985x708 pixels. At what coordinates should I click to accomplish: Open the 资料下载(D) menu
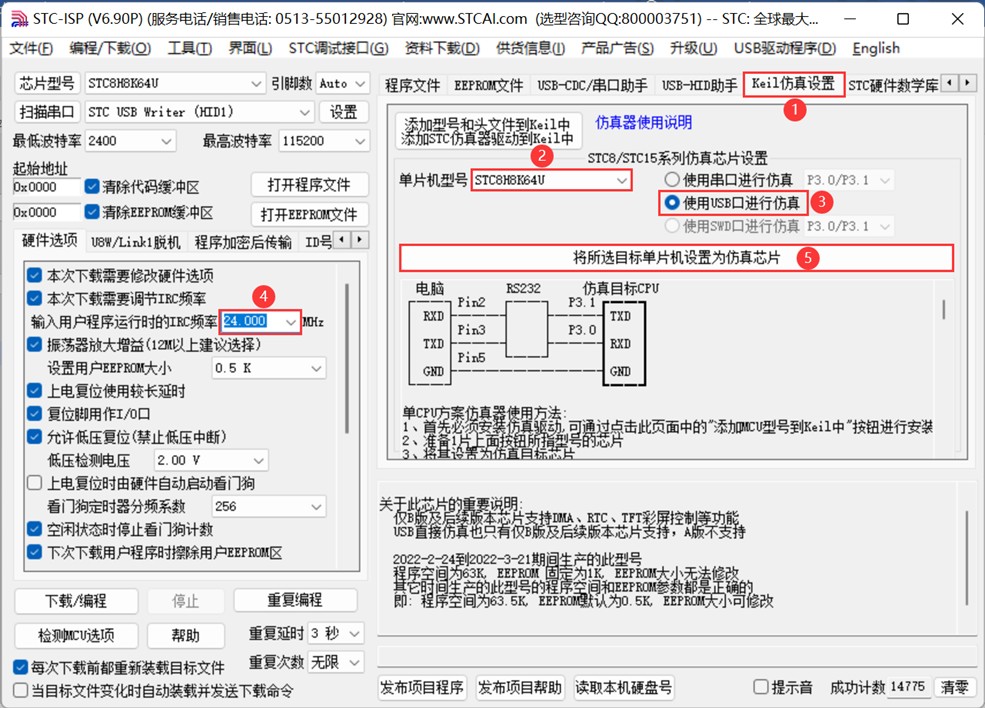442,48
